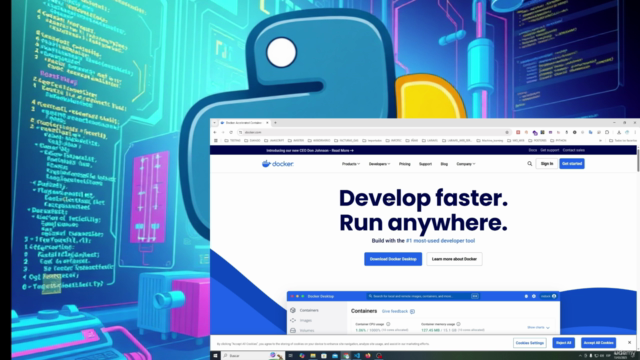Click the Get started button
640x360 pixels.
(x=572, y=164)
